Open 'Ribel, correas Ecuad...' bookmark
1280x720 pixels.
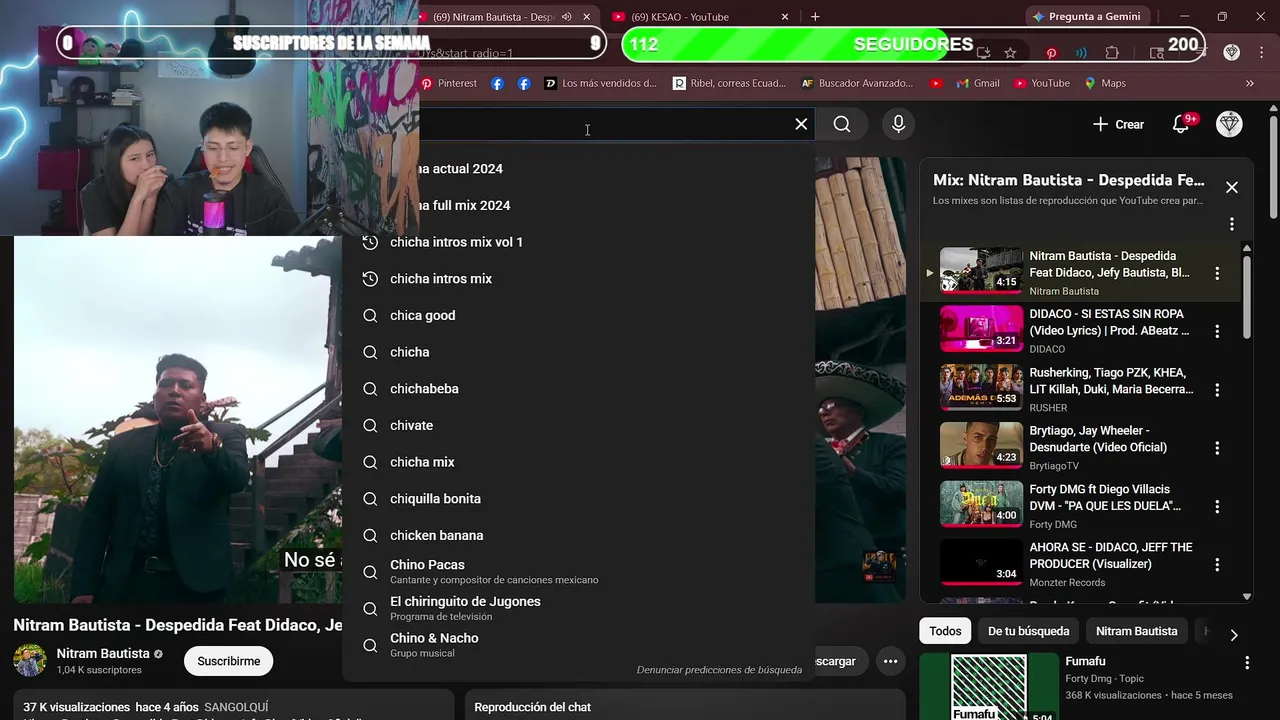click(x=730, y=83)
